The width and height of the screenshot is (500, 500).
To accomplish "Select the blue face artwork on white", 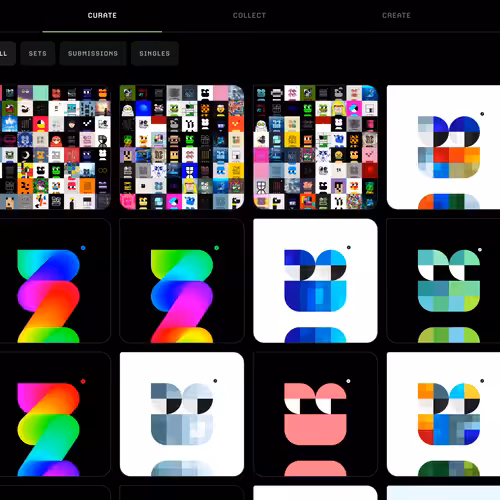I will (x=315, y=281).
